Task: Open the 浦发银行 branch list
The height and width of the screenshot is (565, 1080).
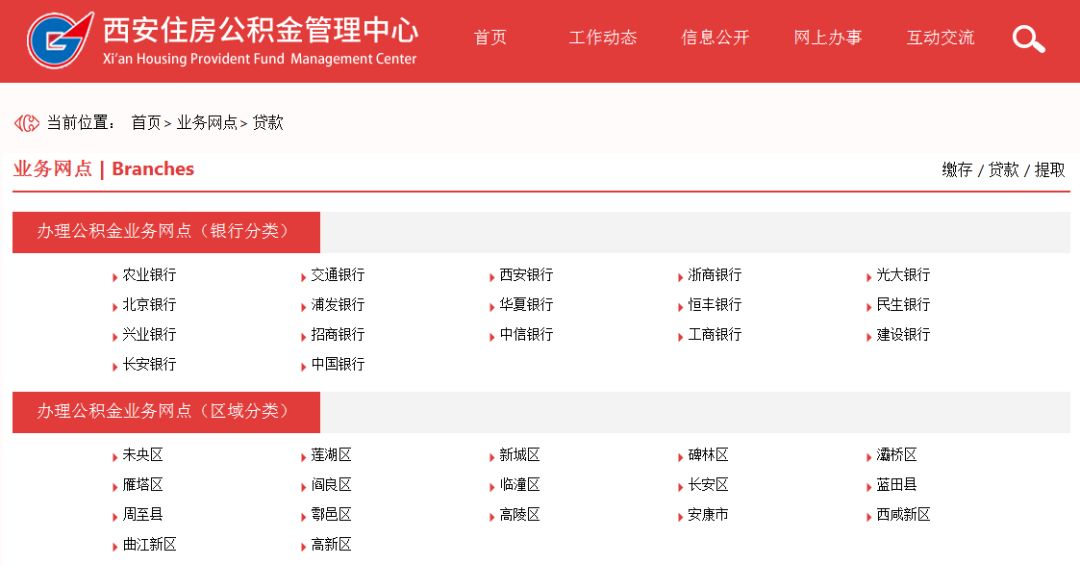Action: click(x=338, y=305)
